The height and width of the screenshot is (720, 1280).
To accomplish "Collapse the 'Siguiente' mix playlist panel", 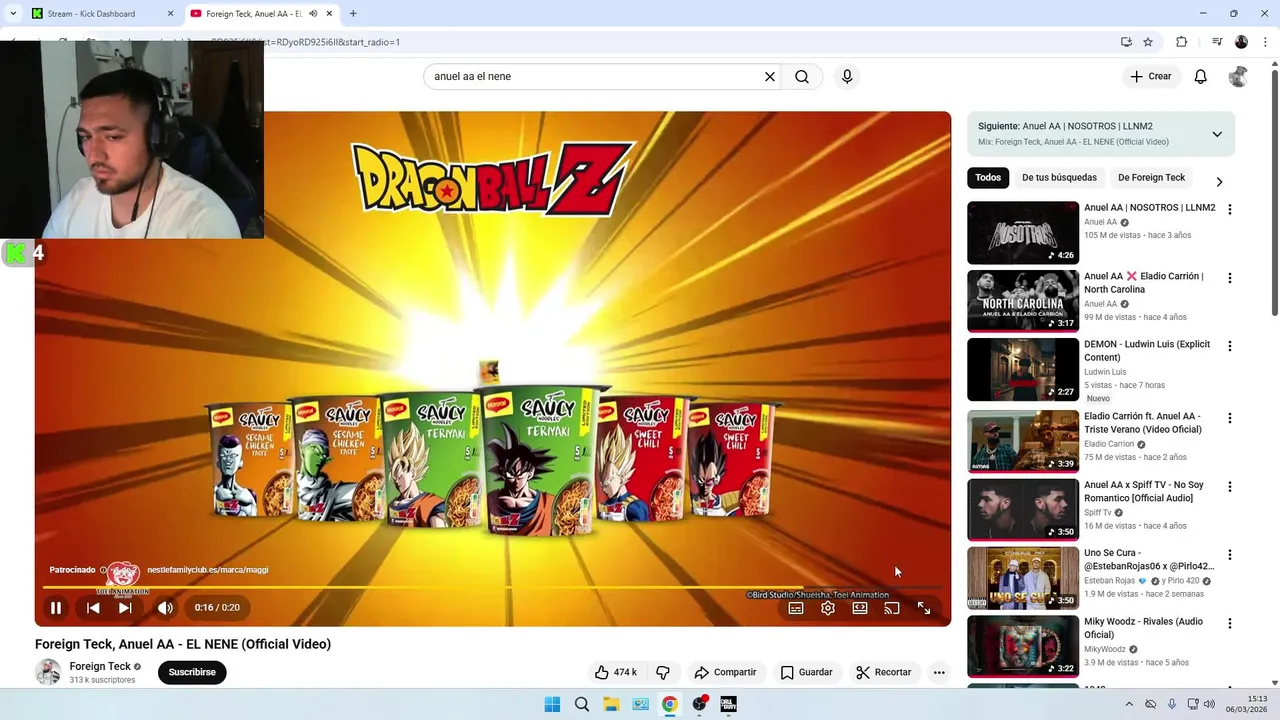I will tap(1217, 134).
